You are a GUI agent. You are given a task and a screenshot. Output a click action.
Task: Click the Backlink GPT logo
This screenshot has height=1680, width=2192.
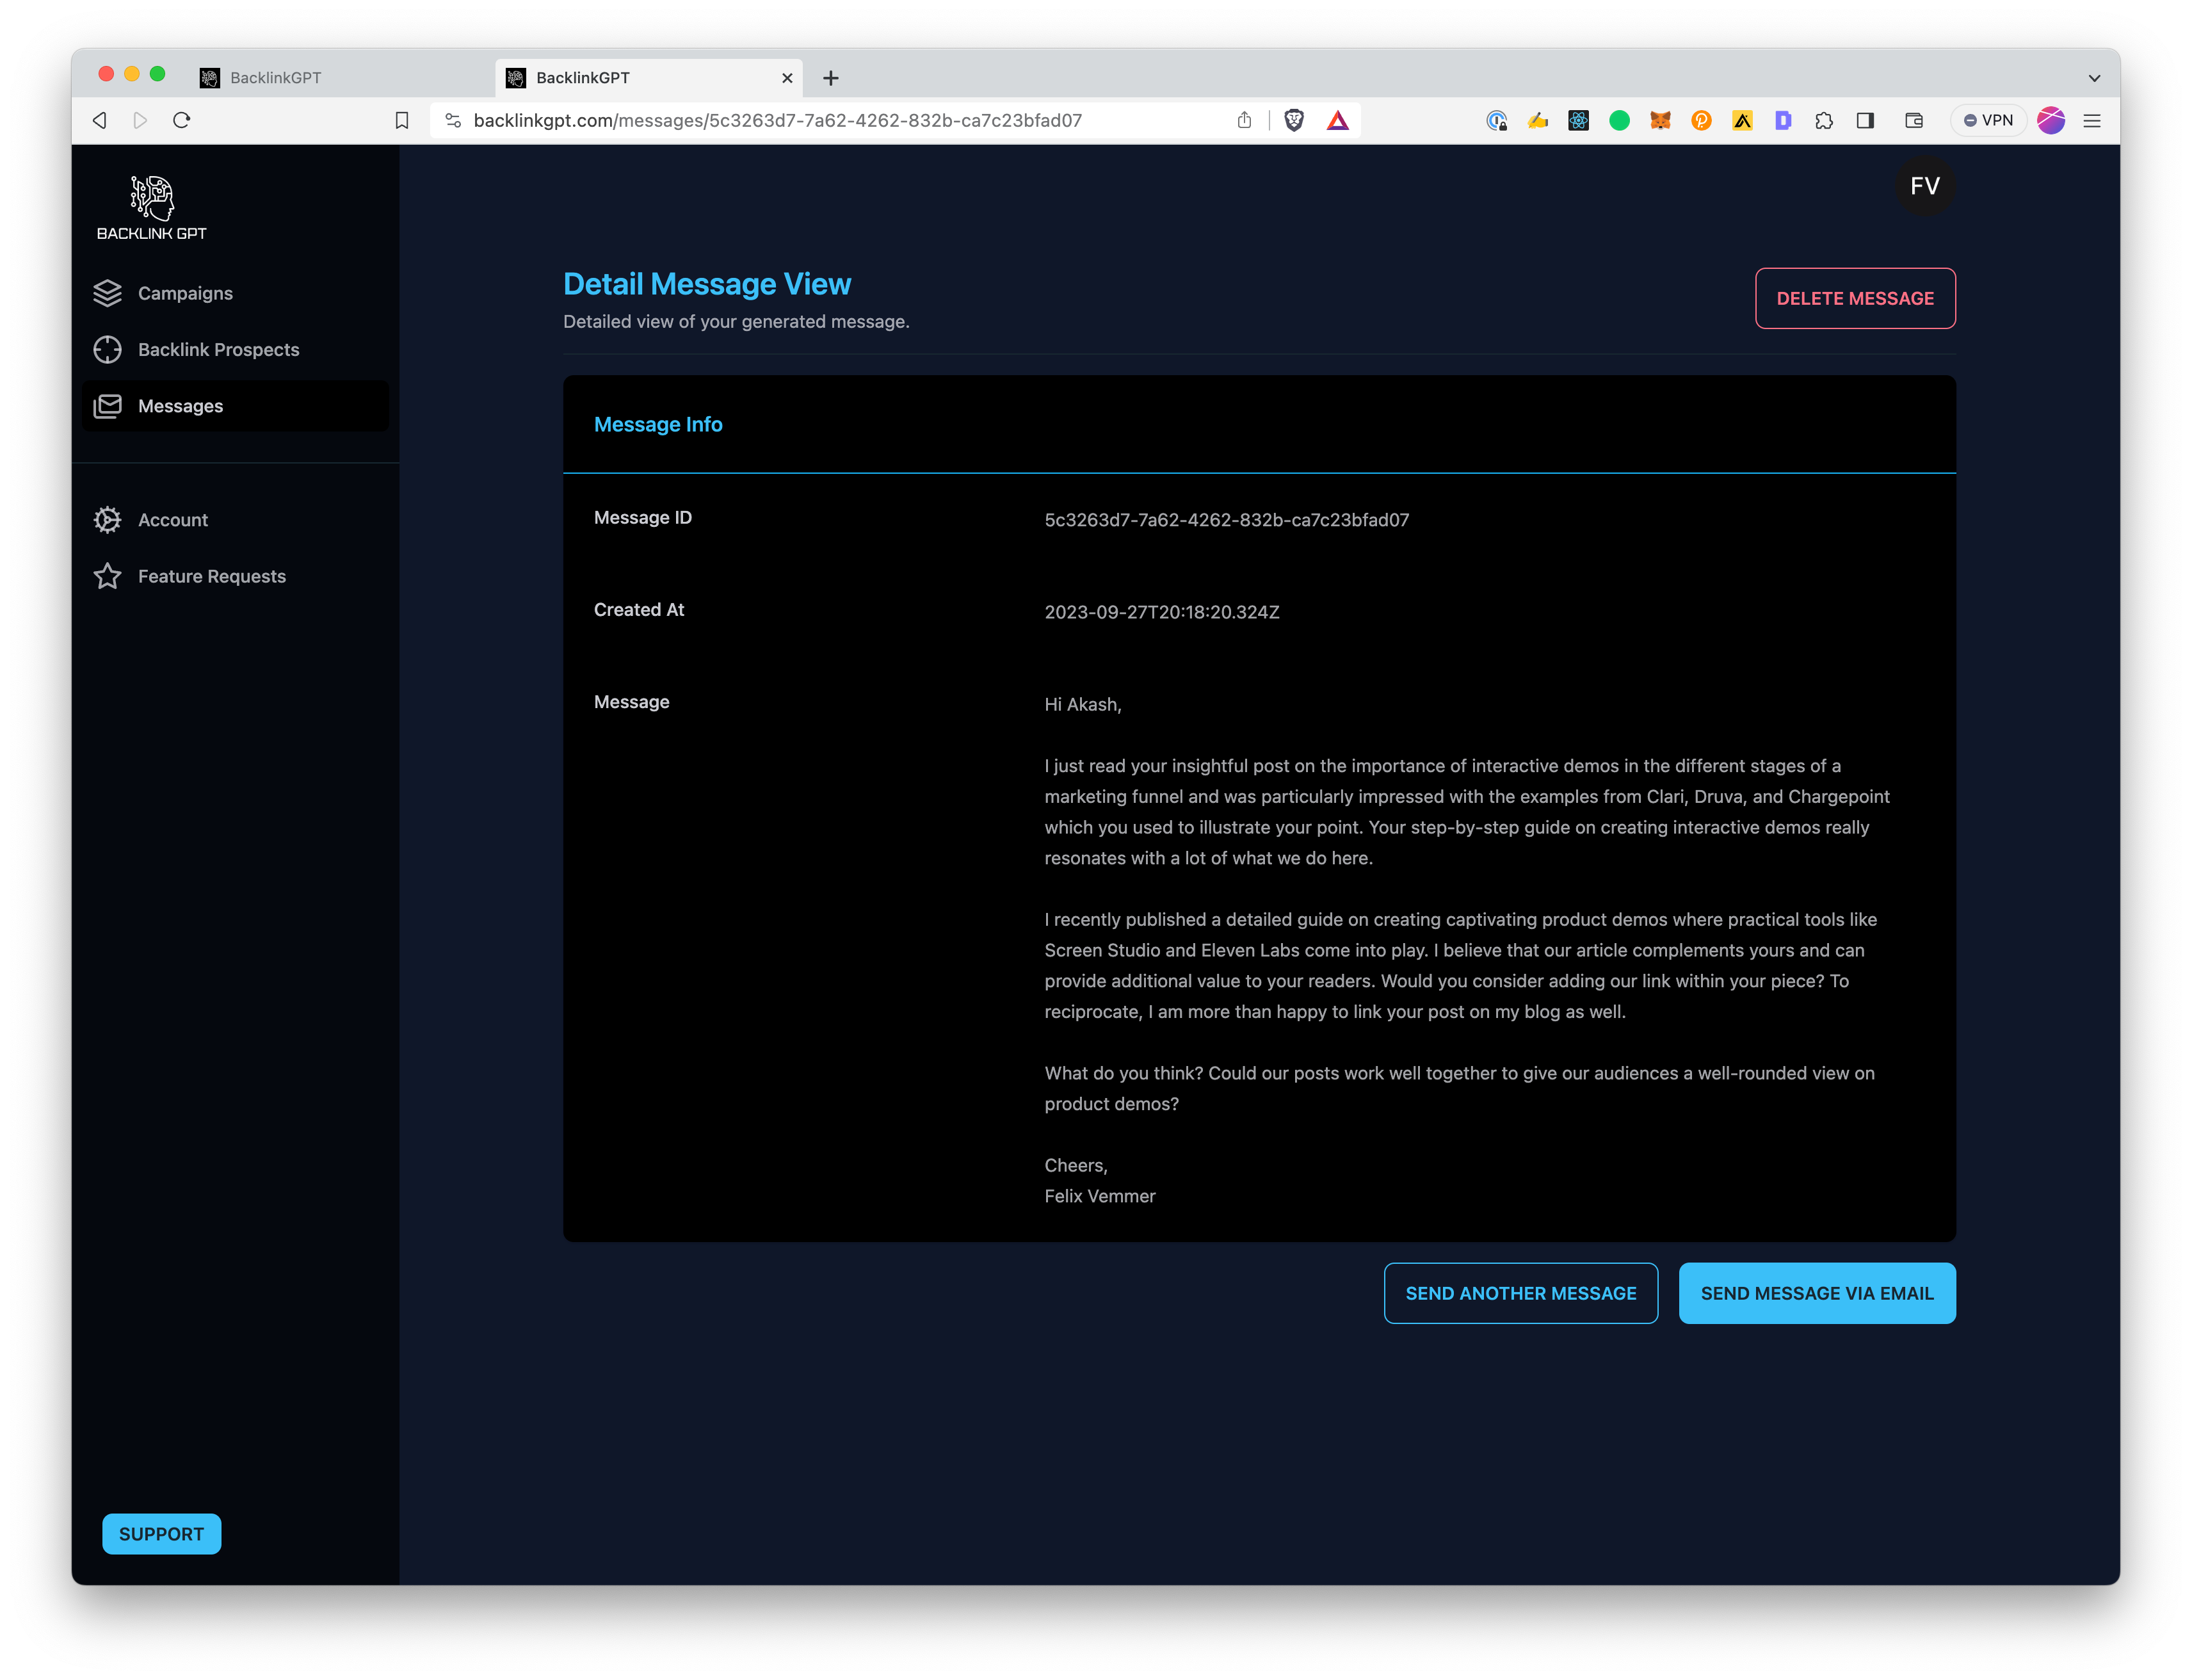(x=152, y=208)
